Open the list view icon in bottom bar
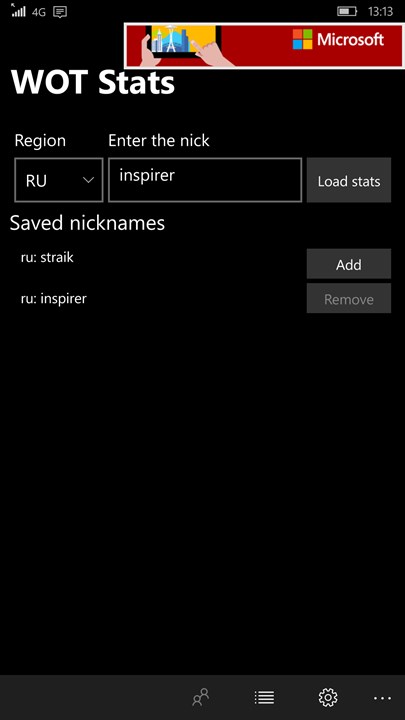Screen dimensions: 405x720 click(264, 698)
